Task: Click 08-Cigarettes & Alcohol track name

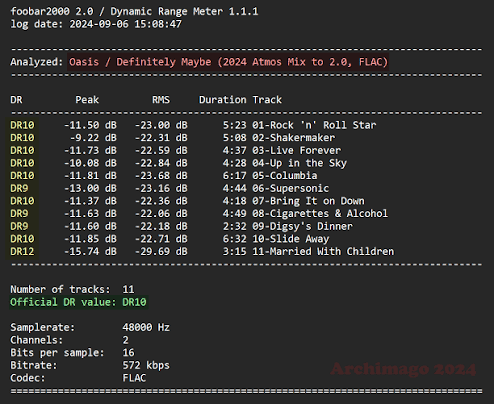Action: tap(320, 214)
